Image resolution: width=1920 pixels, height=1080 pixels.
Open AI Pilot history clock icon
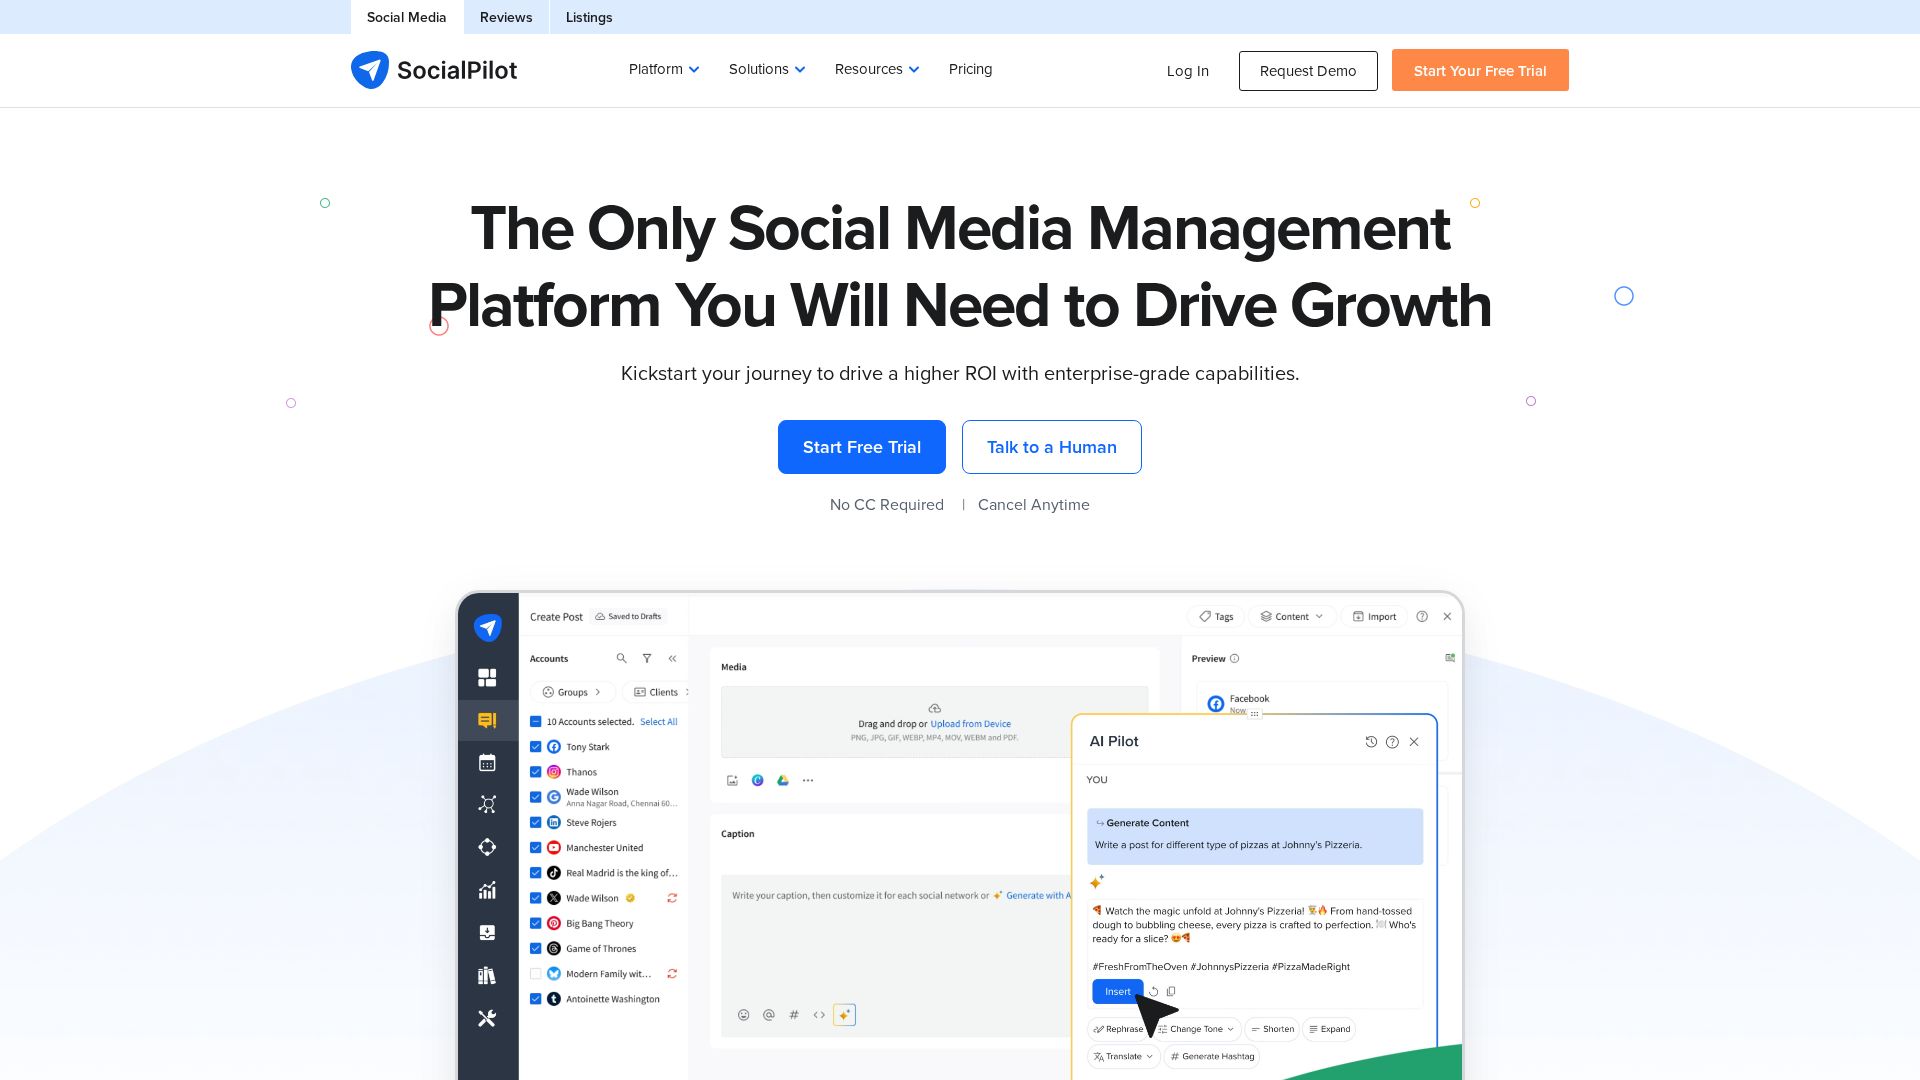1371,742
